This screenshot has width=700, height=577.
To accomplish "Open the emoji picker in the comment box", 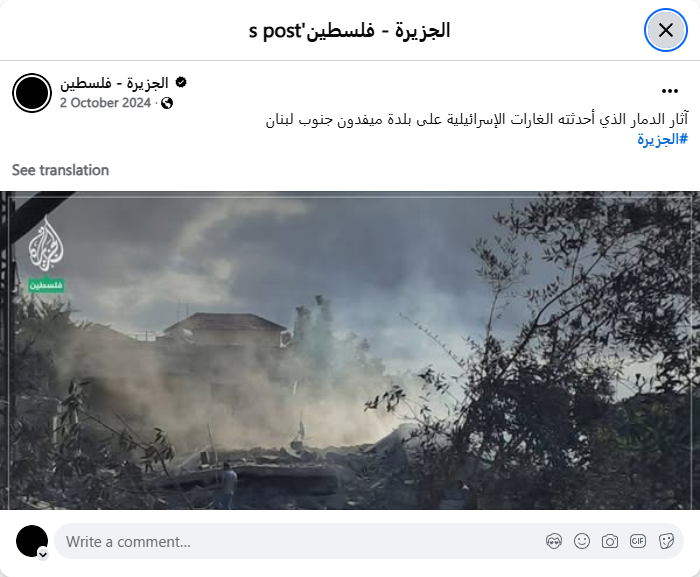I will pyautogui.click(x=582, y=541).
